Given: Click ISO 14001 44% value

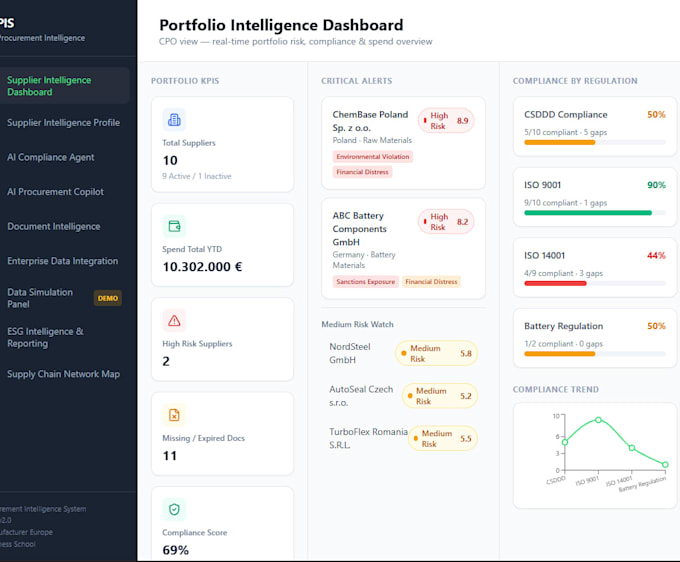Looking at the screenshot, I should [x=656, y=255].
